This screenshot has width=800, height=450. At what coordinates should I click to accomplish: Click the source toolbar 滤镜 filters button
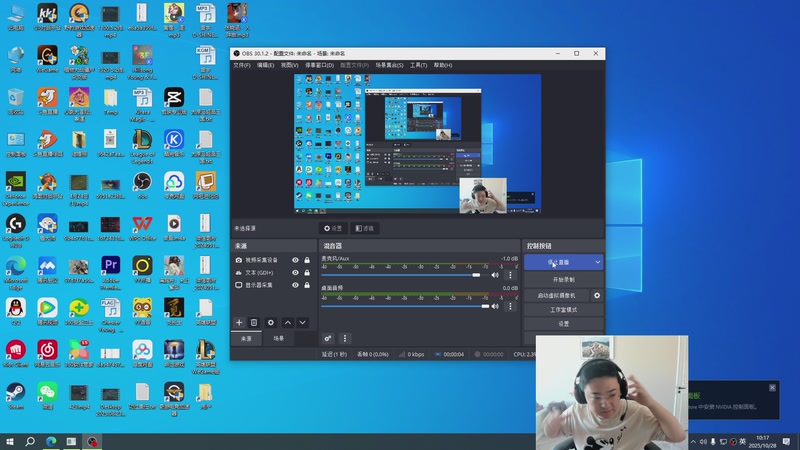click(x=365, y=229)
